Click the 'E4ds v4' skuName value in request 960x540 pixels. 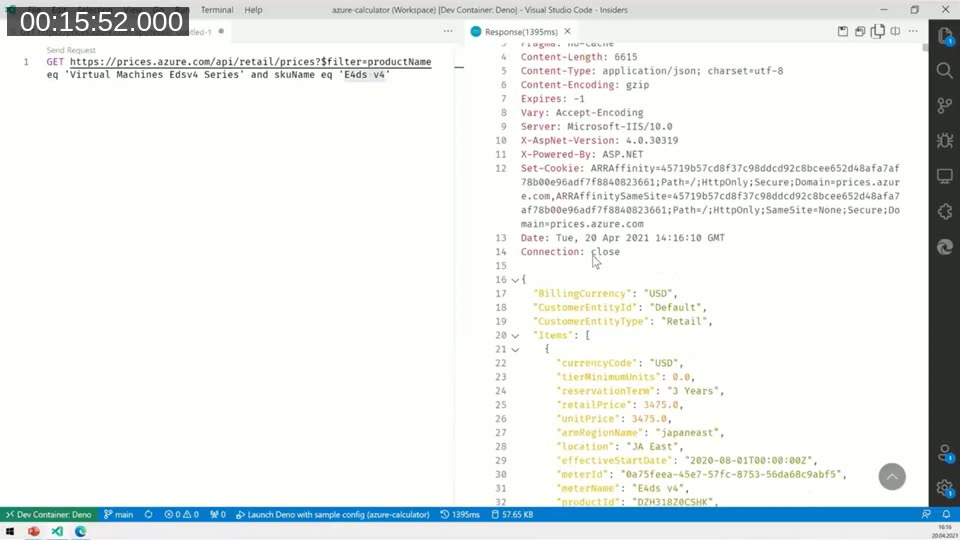pos(364,75)
